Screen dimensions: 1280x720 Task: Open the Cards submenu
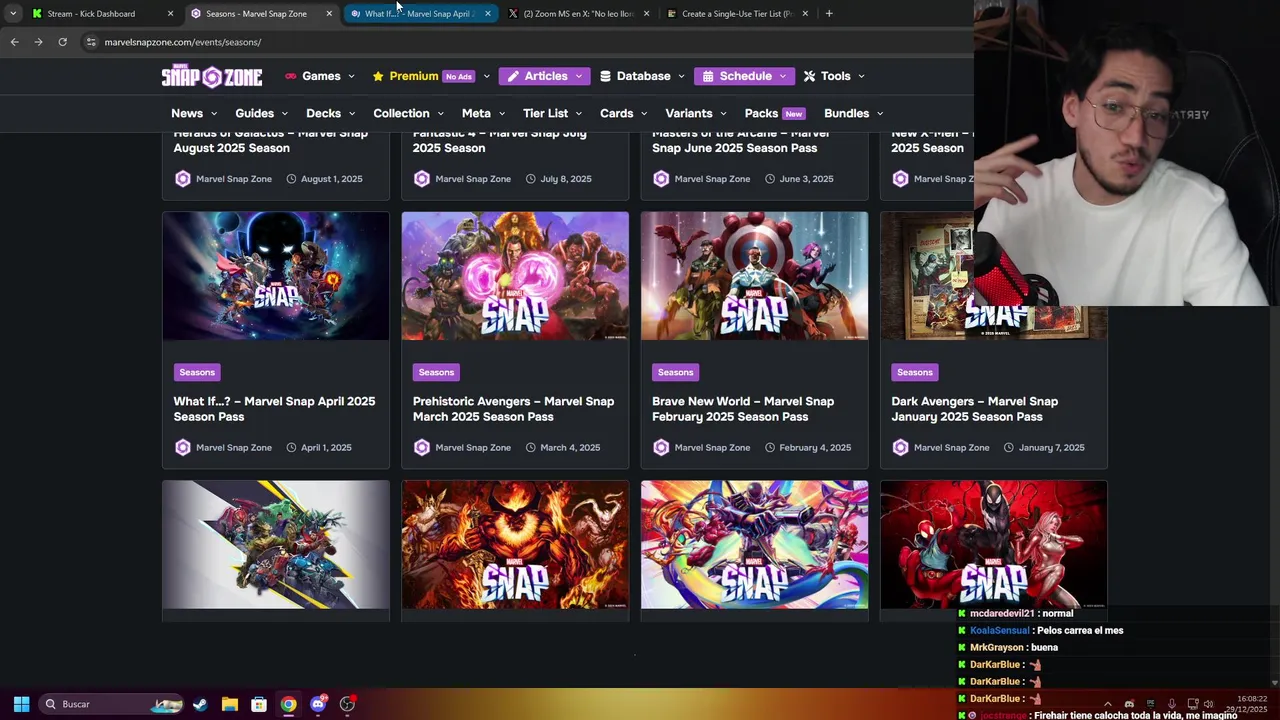click(624, 113)
